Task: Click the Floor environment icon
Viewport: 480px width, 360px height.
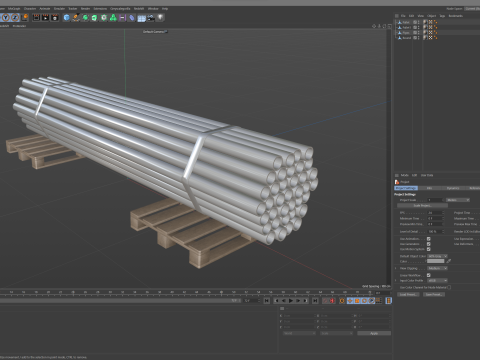Action: [141, 18]
